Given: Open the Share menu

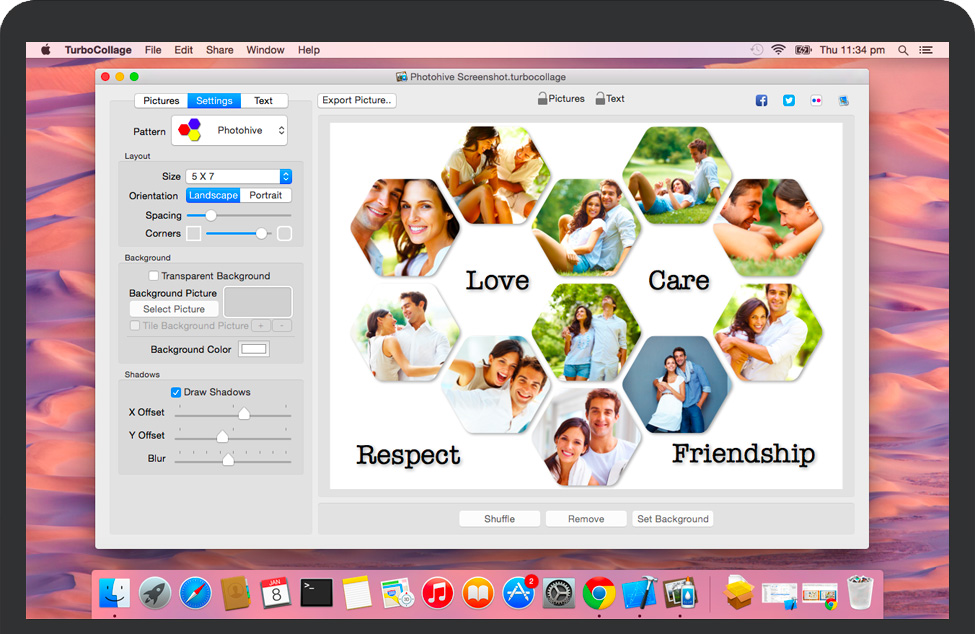Looking at the screenshot, I should [x=219, y=50].
